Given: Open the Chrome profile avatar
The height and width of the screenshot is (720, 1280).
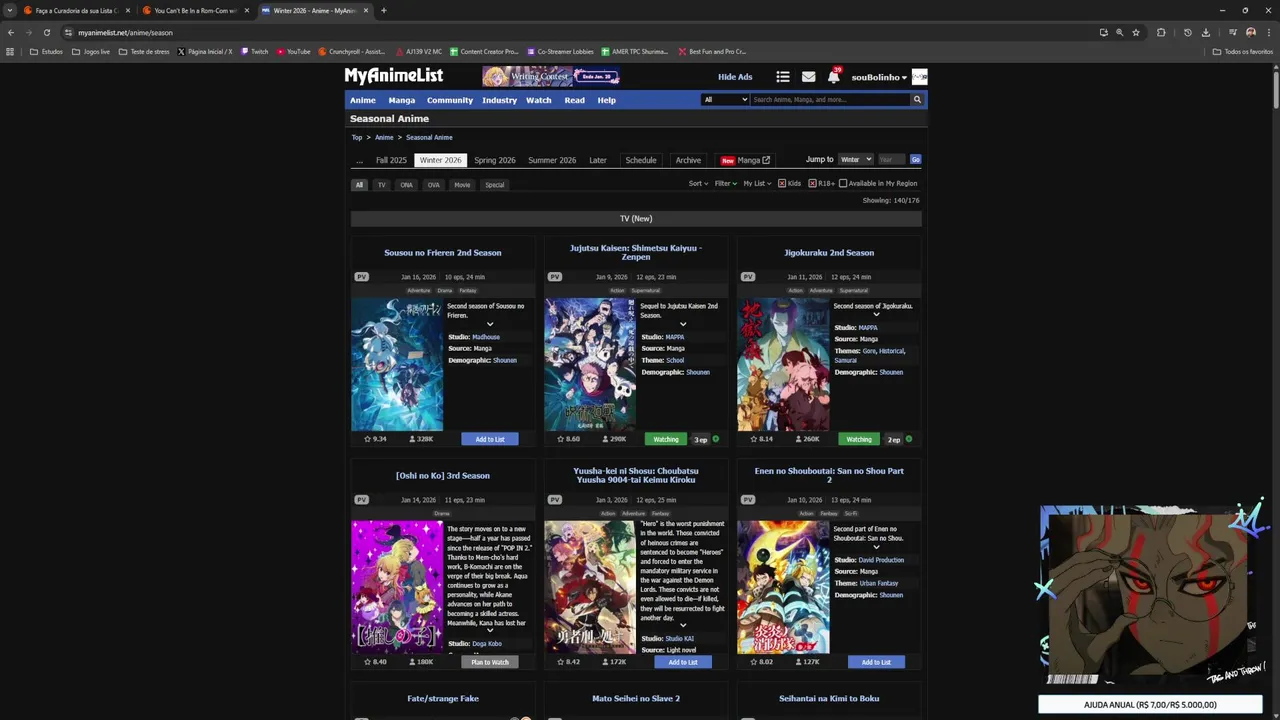Looking at the screenshot, I should tap(1251, 32).
